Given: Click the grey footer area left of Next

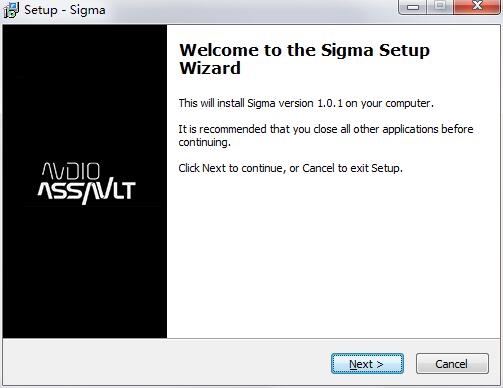Looking at the screenshot, I should (x=167, y=363).
